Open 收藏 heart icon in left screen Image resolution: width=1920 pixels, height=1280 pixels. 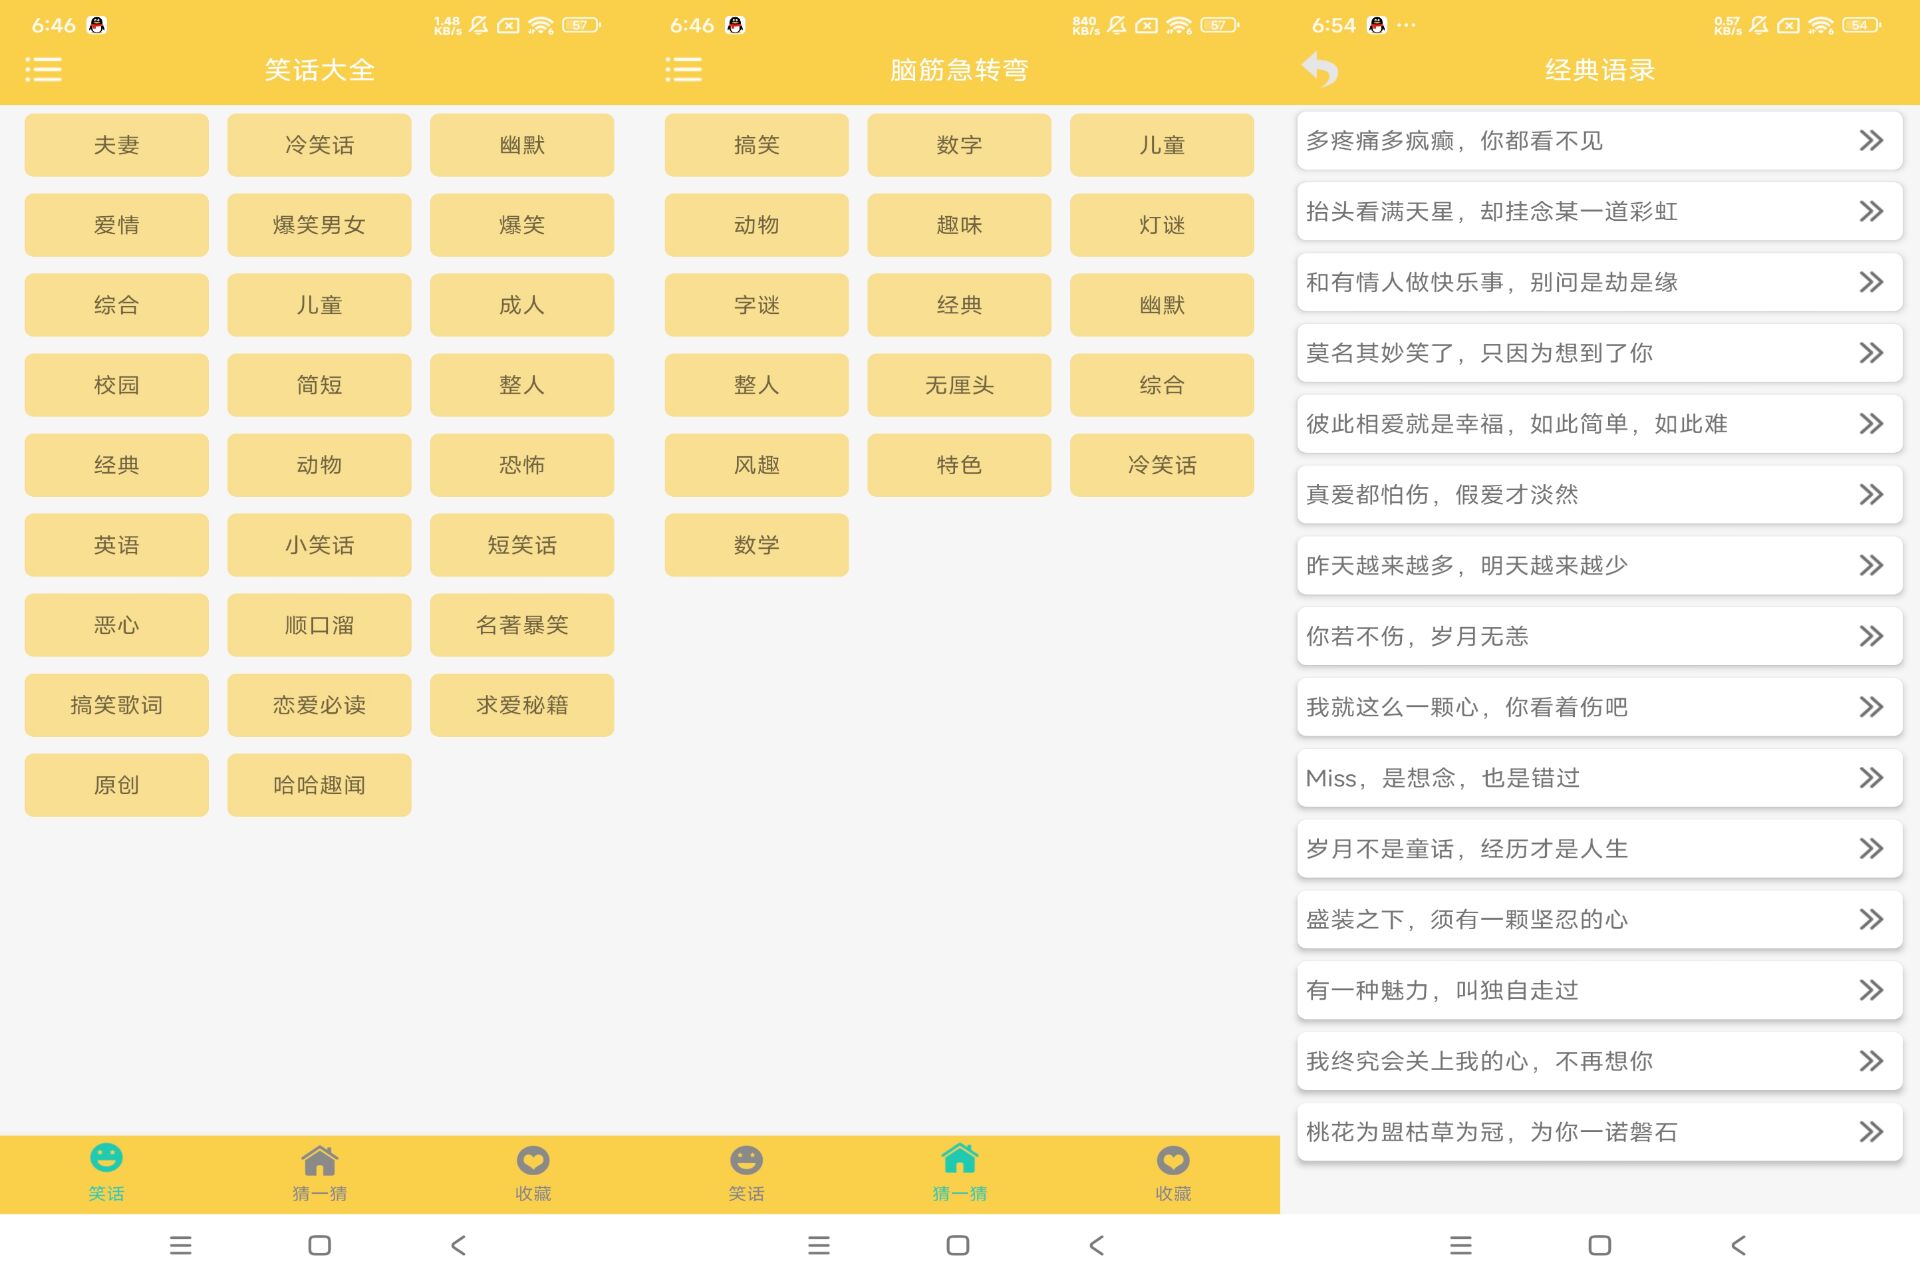click(533, 1160)
